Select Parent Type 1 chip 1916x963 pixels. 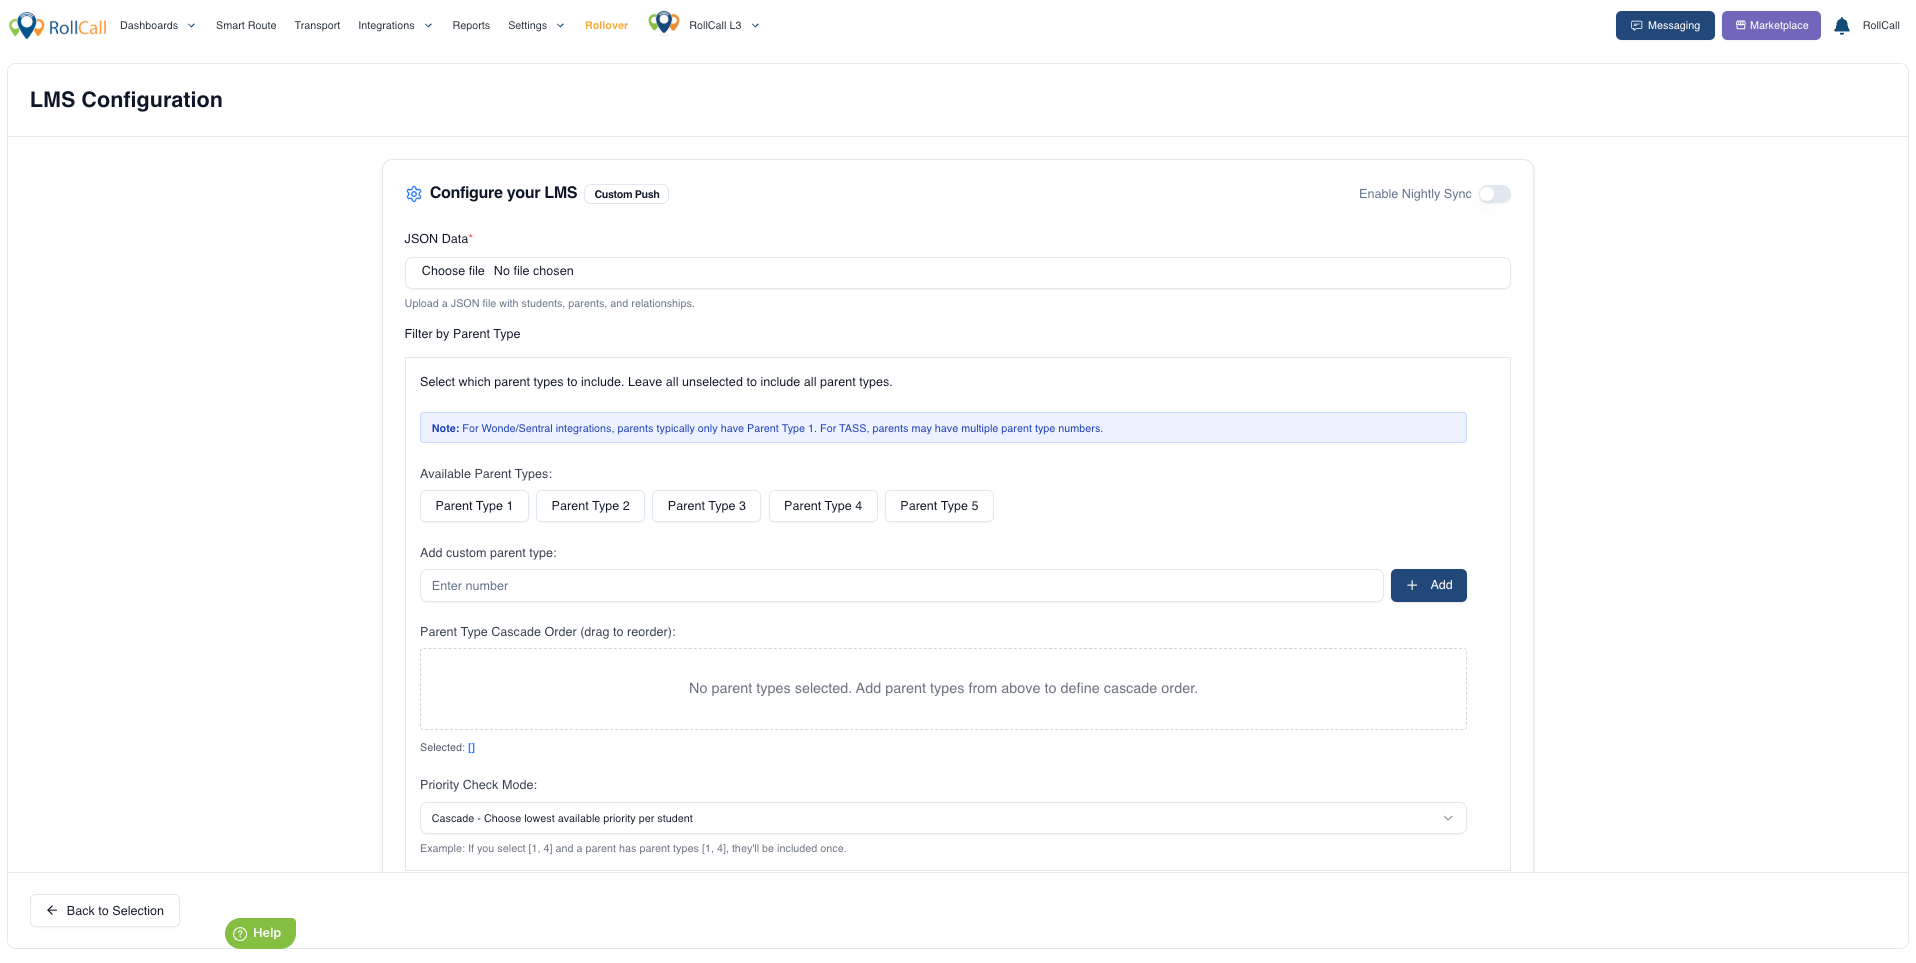point(474,506)
